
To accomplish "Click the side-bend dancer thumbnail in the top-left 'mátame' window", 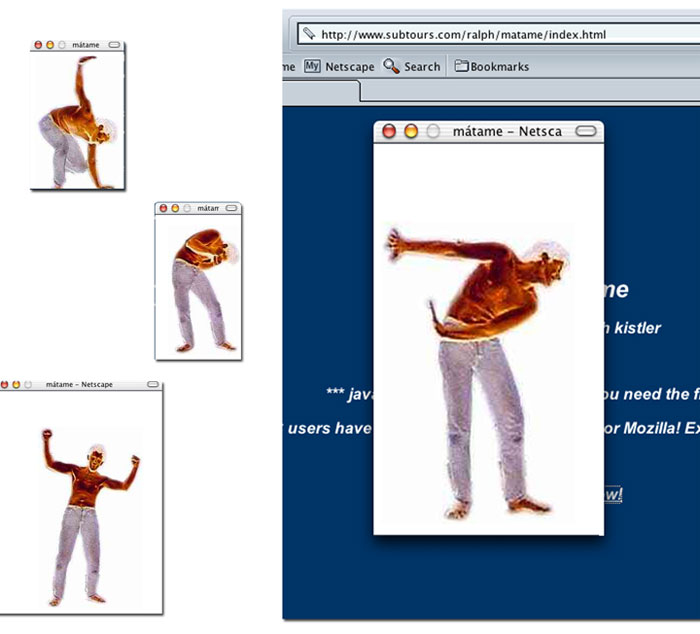I will 77,121.
